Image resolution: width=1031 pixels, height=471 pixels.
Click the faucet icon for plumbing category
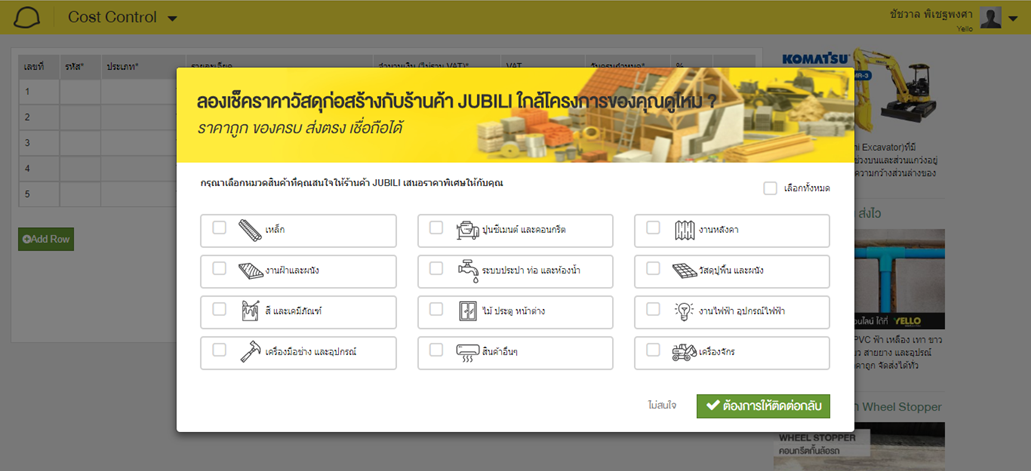coord(468,270)
